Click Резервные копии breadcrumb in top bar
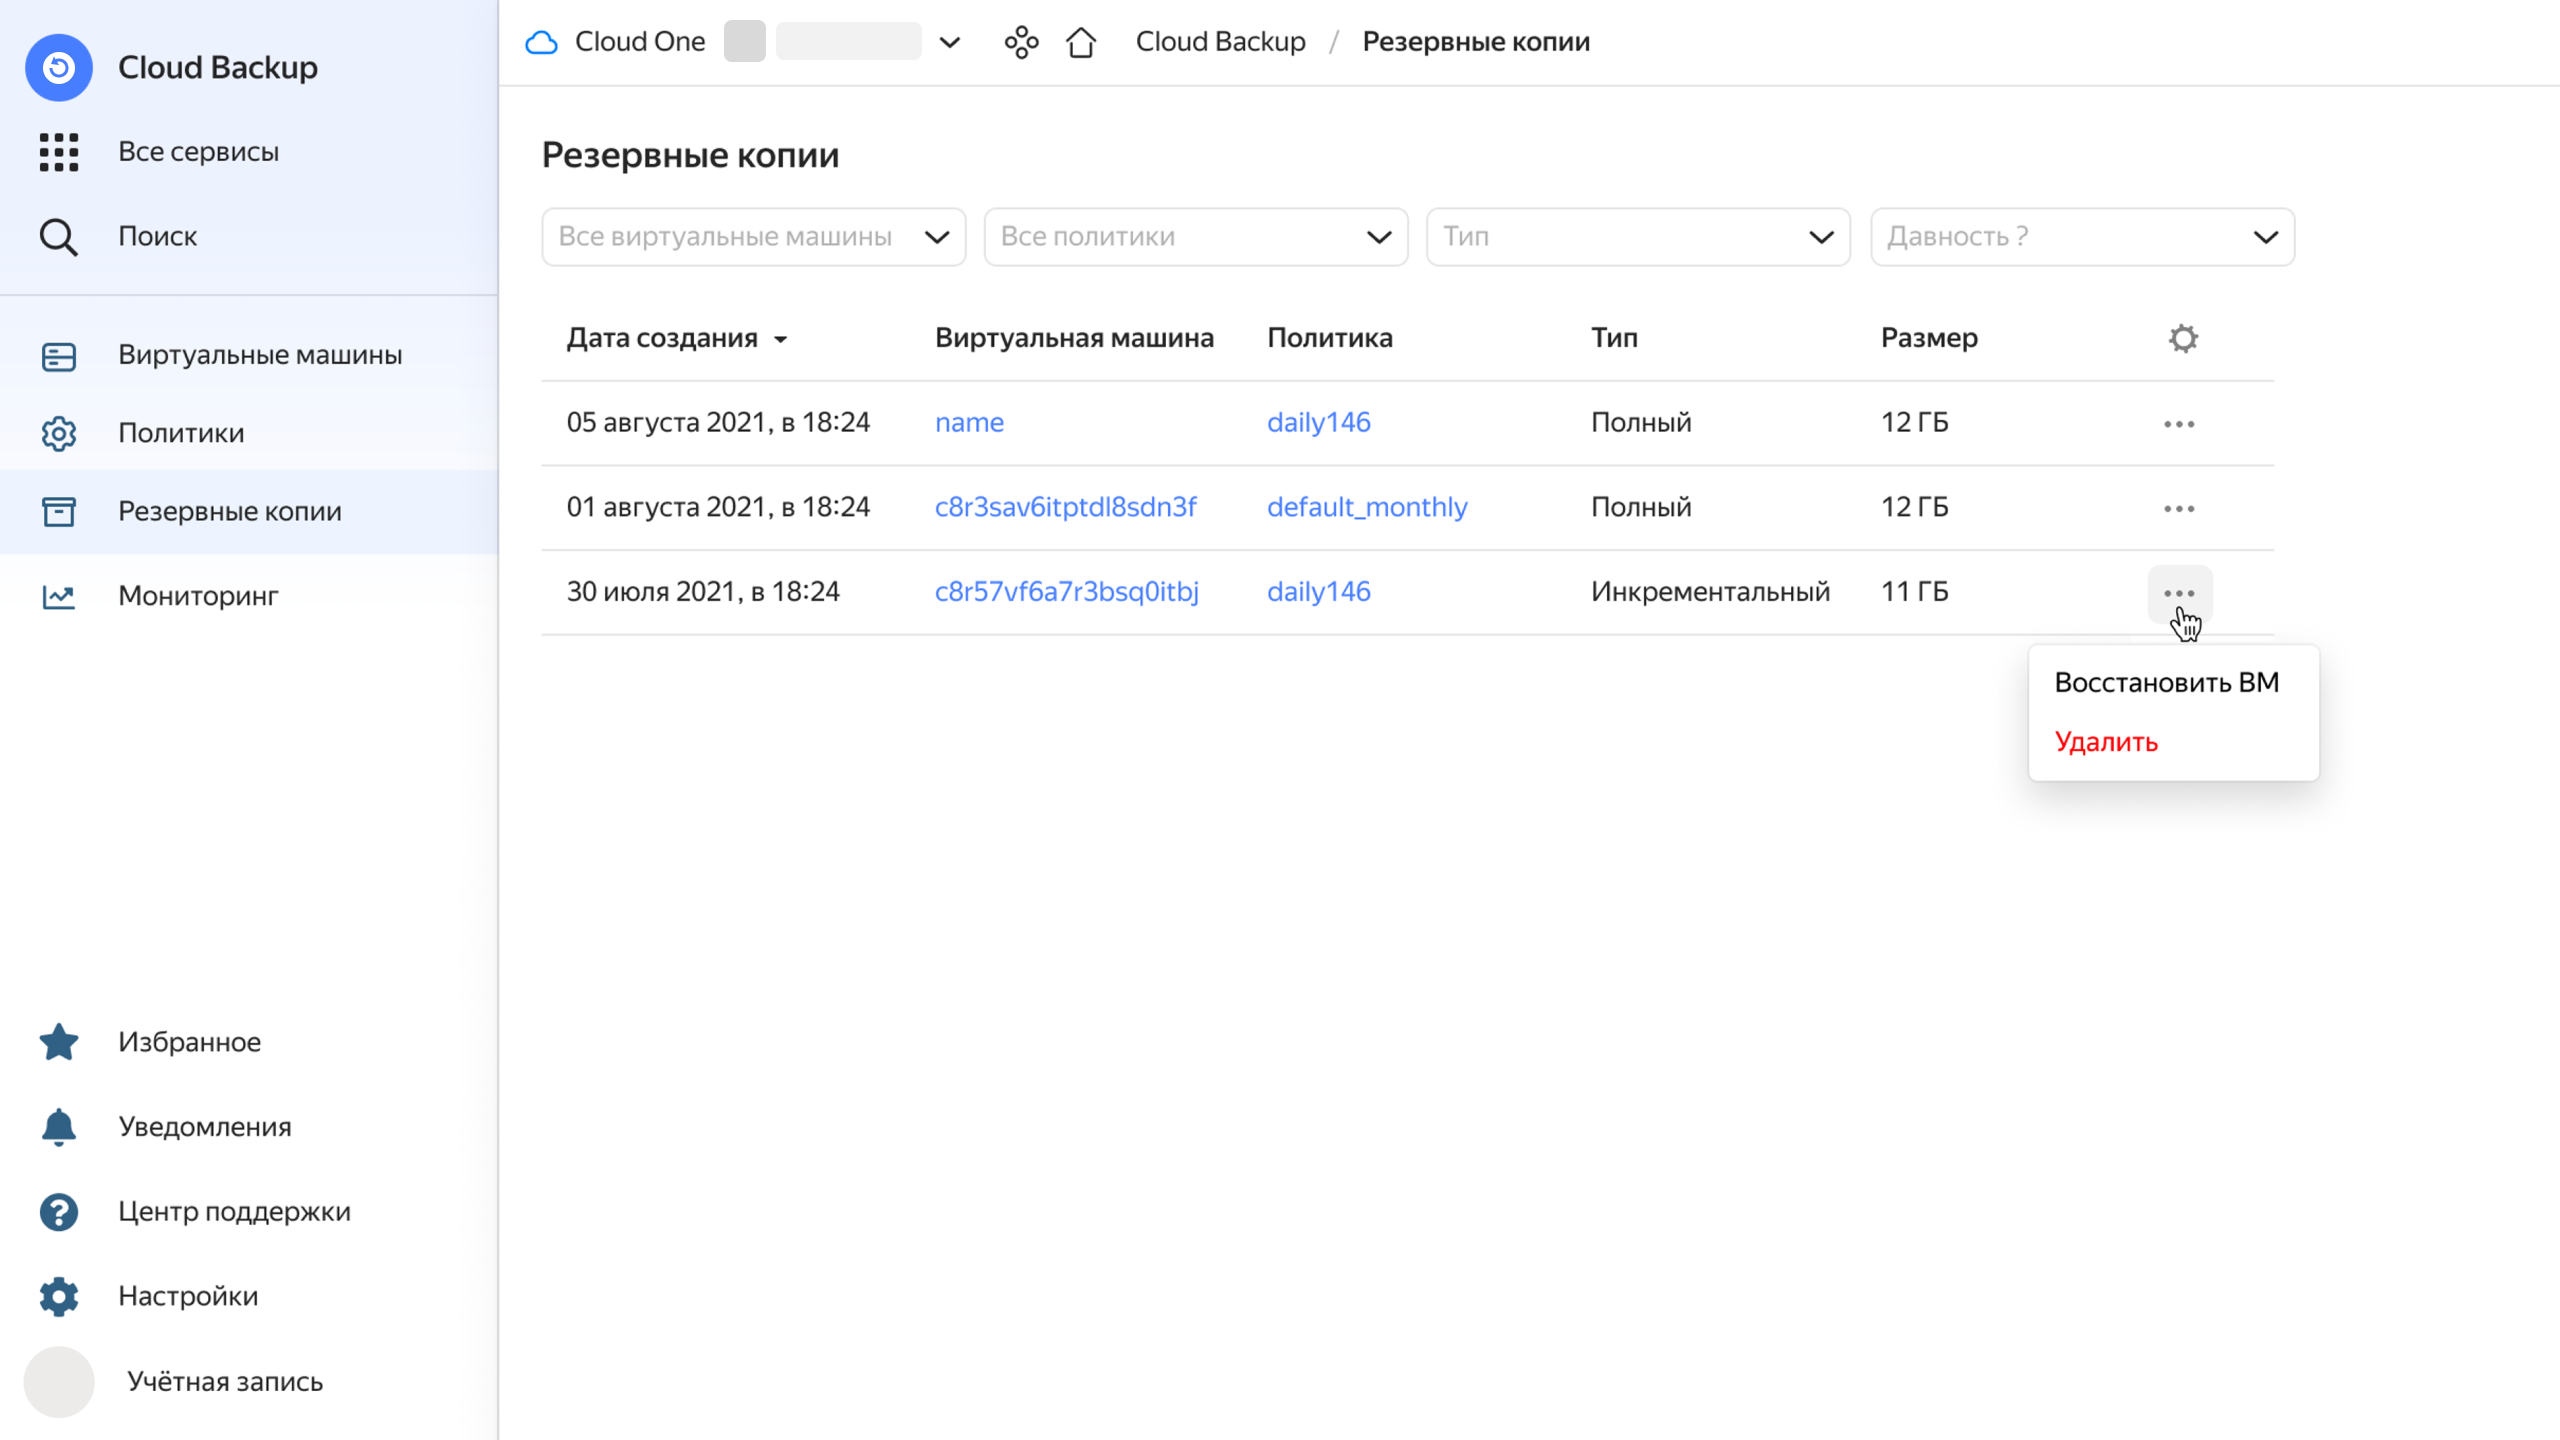This screenshot has height=1440, width=2560. point(1476,42)
